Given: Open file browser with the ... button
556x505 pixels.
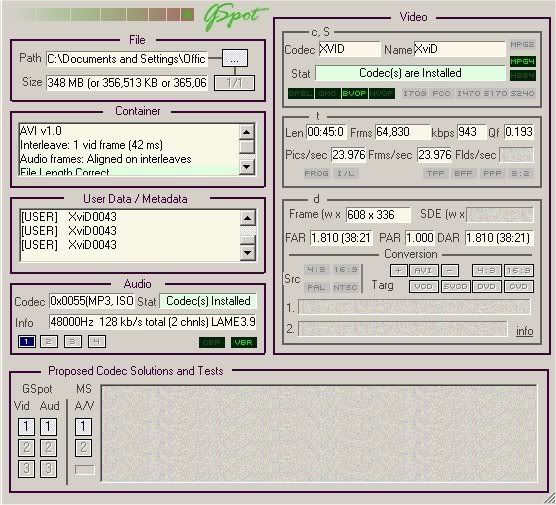Looking at the screenshot, I should click(x=235, y=58).
